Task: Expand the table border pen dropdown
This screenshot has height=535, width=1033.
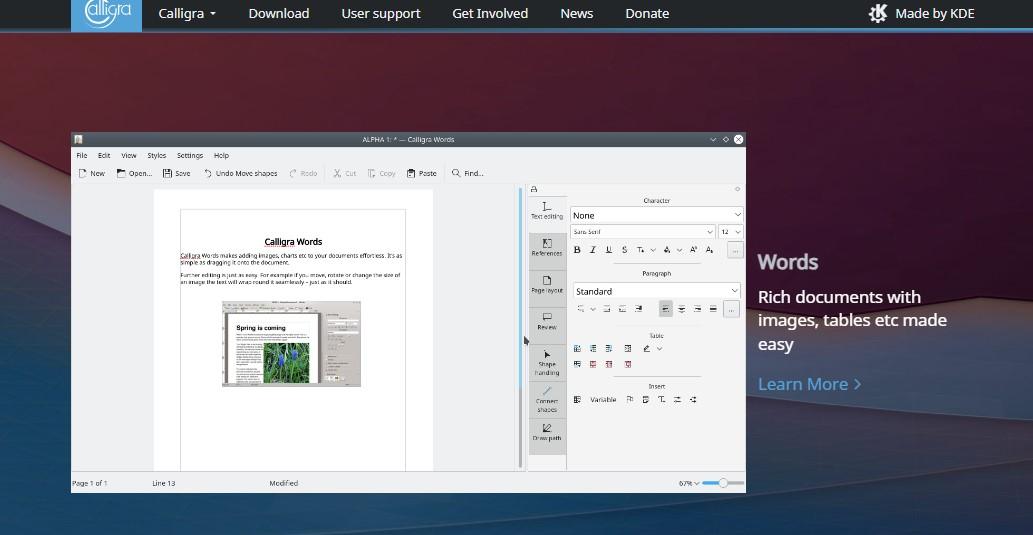Action: pos(660,349)
